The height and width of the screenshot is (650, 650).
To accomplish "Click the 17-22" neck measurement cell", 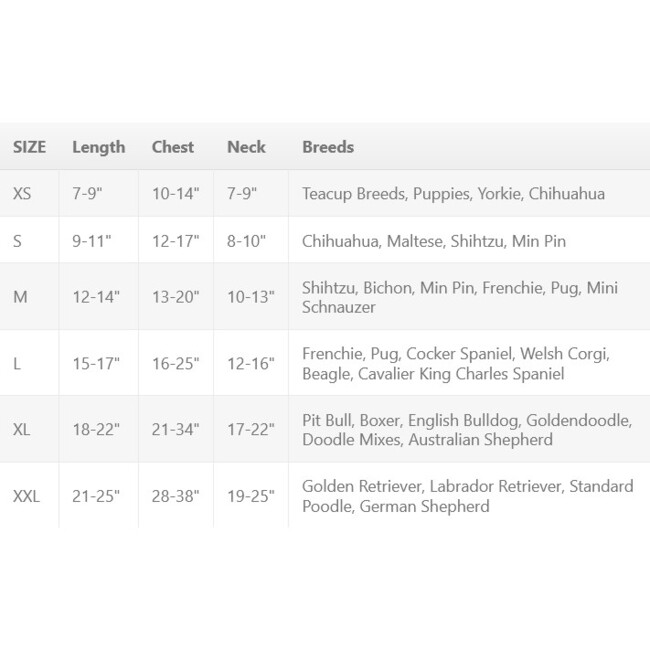I will pyautogui.click(x=251, y=429).
